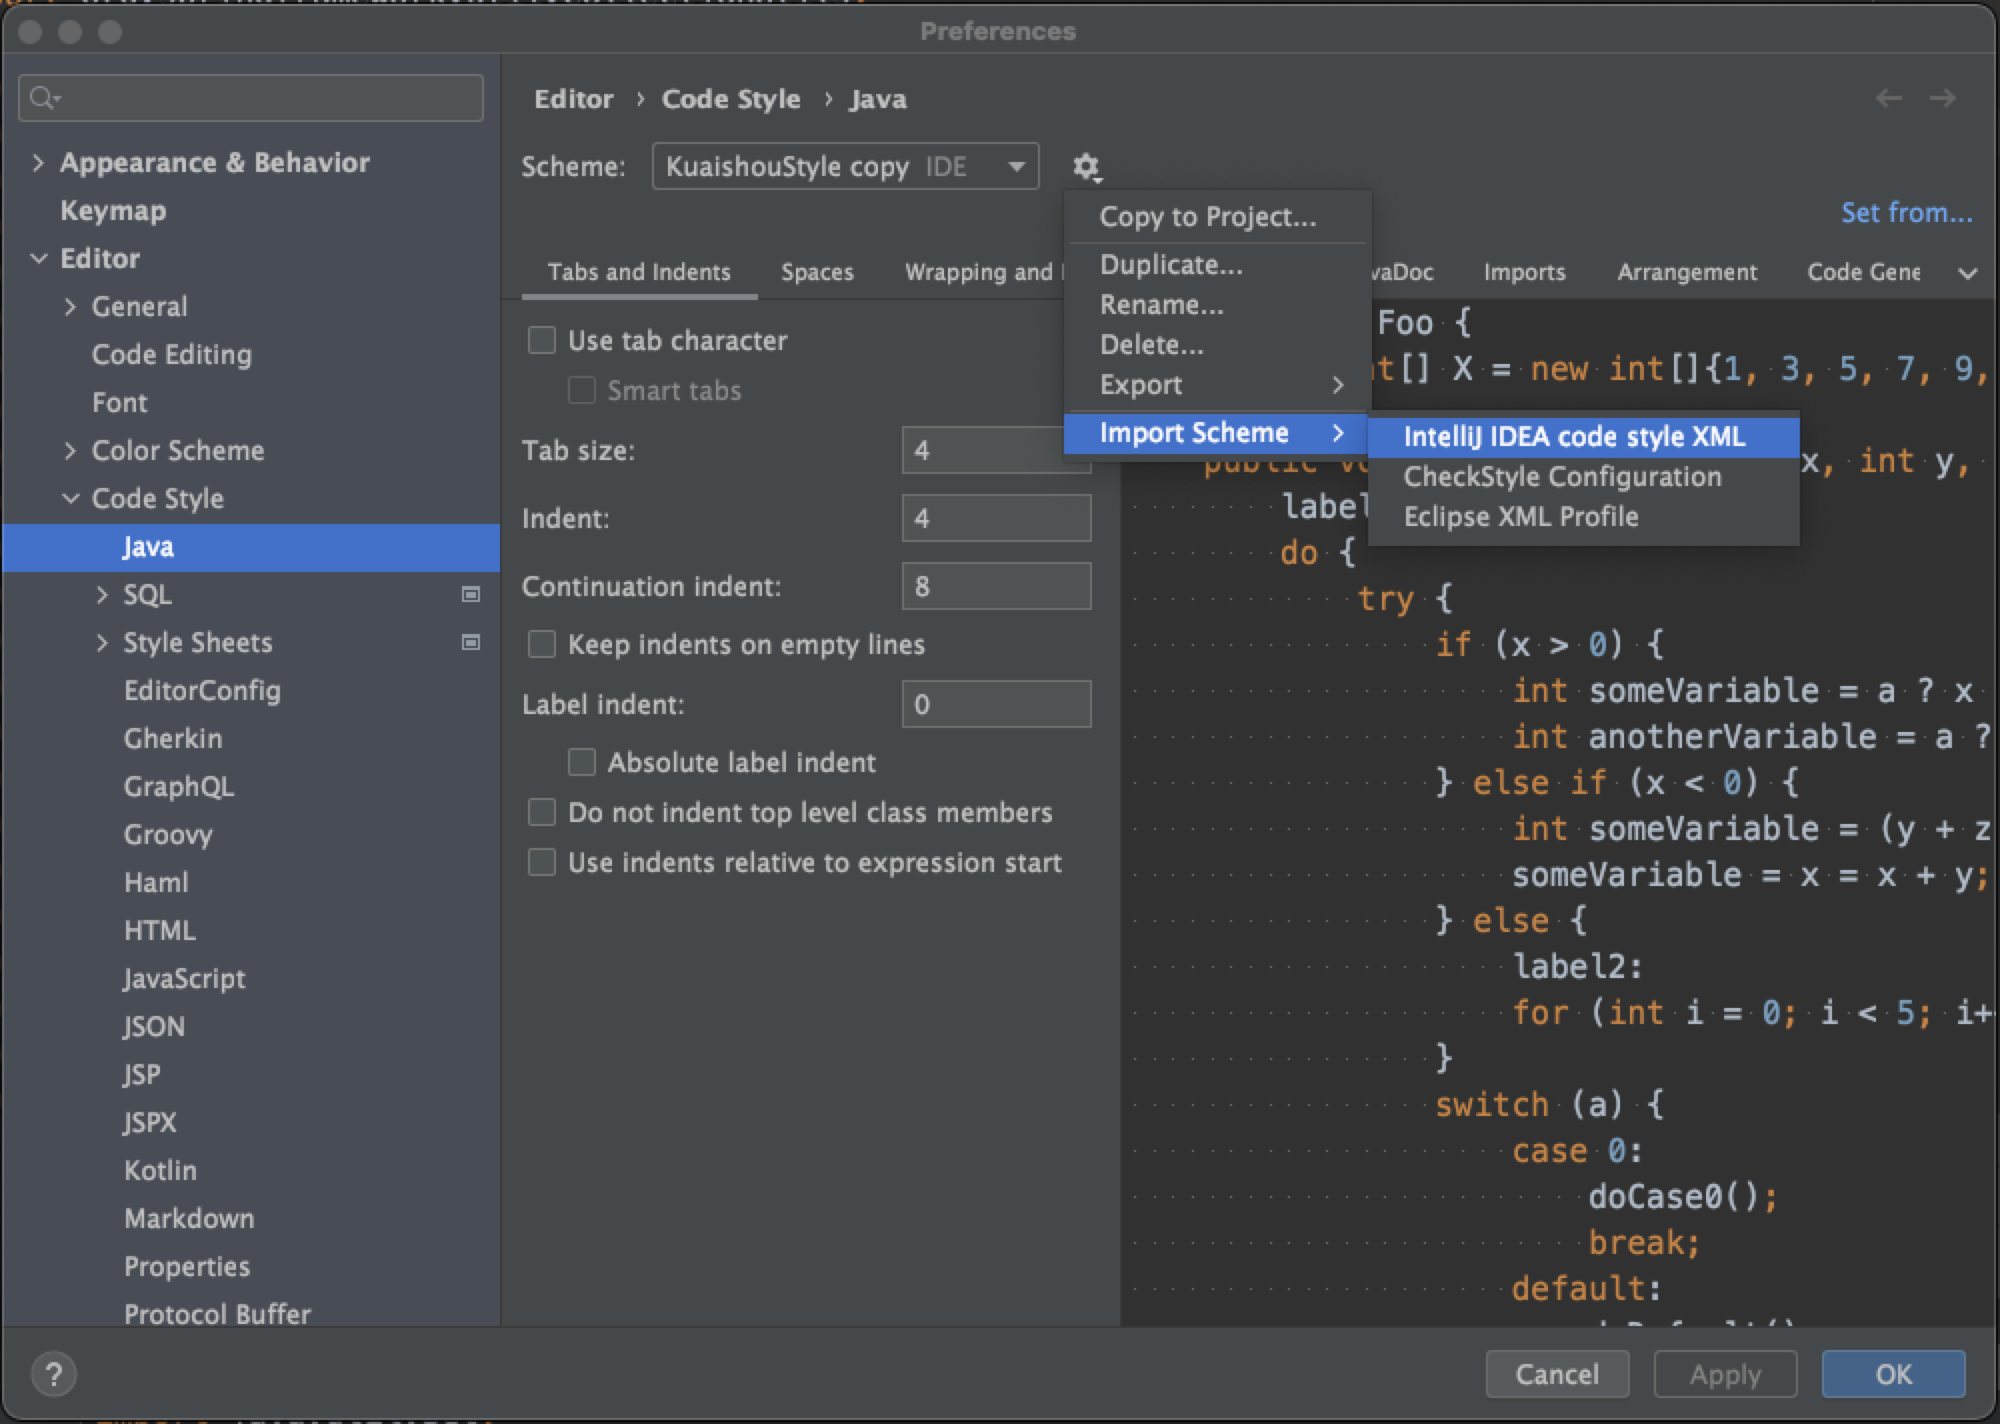
Task: Check Do not indent top level class members
Action: [x=542, y=812]
